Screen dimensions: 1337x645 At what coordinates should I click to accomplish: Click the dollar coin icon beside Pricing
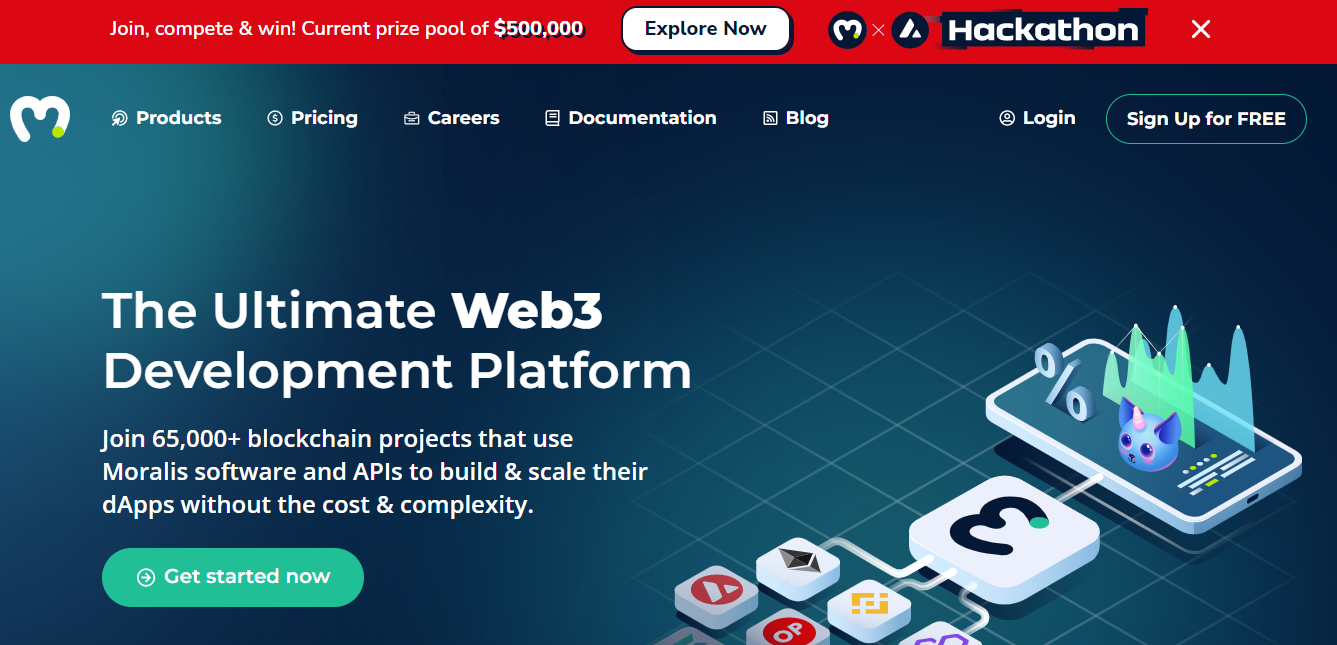[x=275, y=118]
